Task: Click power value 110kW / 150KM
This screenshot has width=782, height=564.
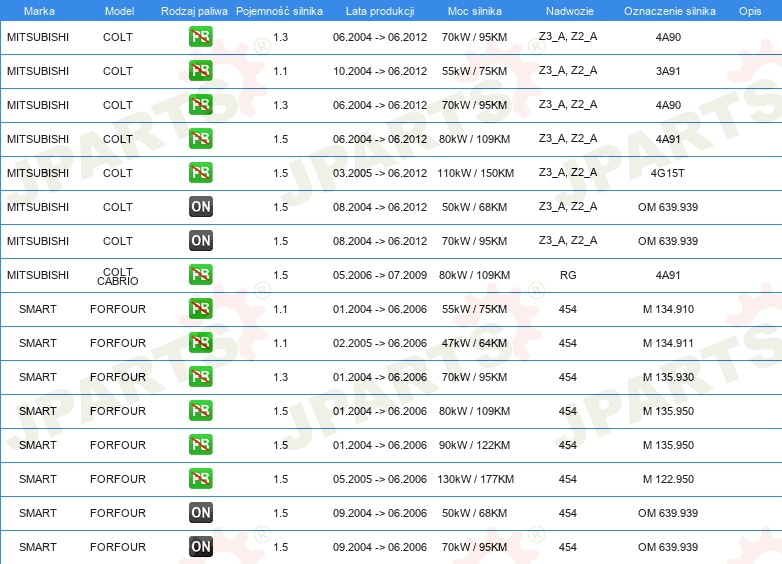Action: tap(475, 173)
